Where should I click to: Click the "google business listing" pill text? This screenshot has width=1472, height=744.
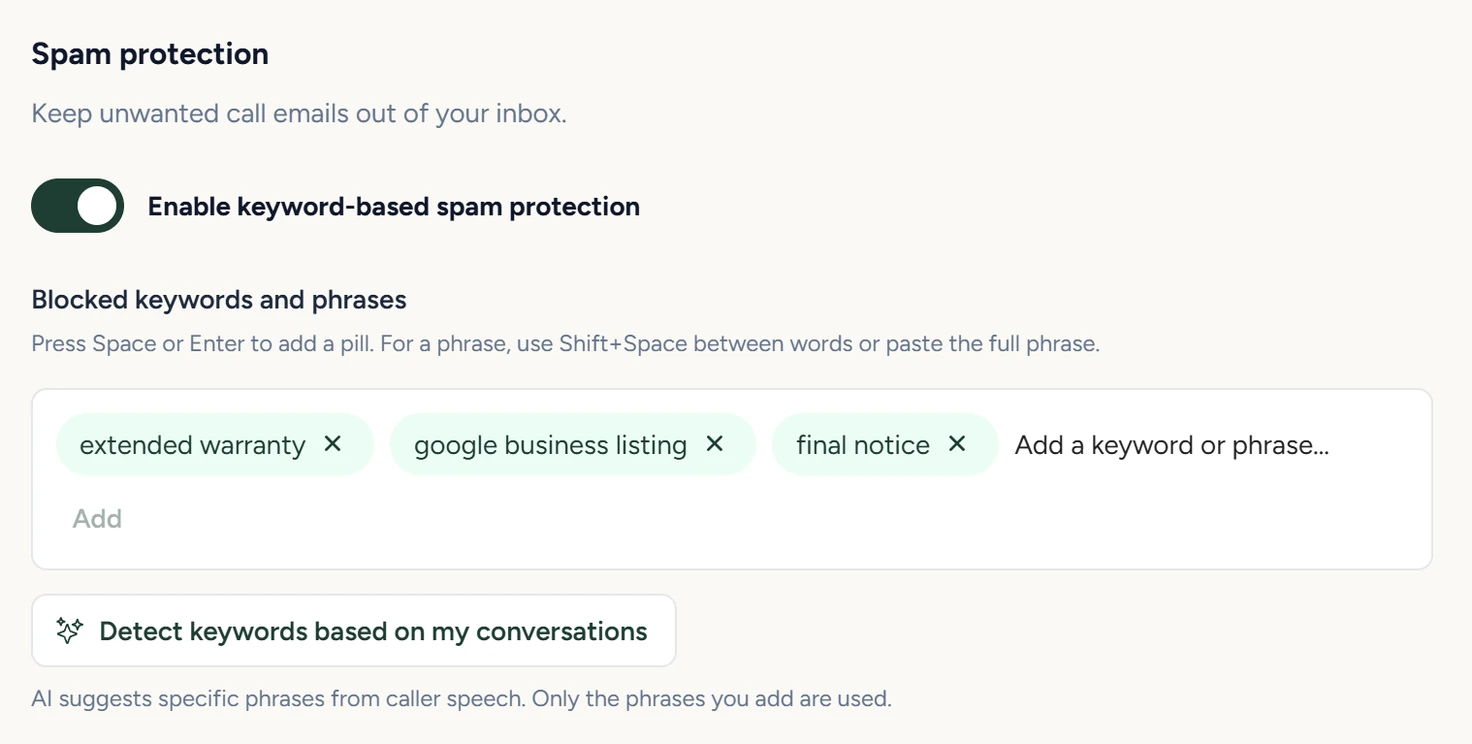550,445
